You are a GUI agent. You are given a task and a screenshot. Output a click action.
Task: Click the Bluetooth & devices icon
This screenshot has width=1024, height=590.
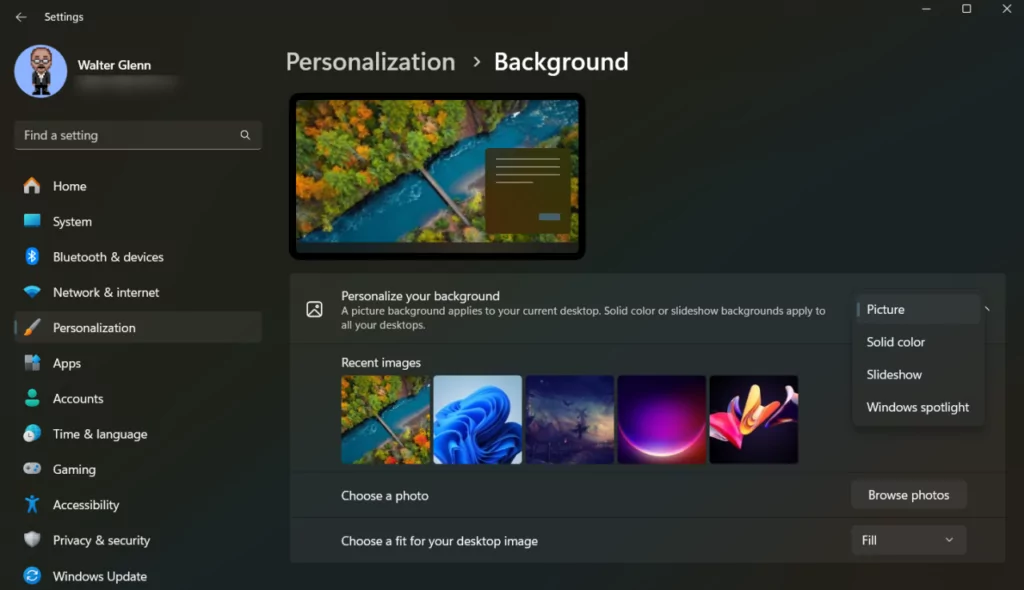pos(31,257)
